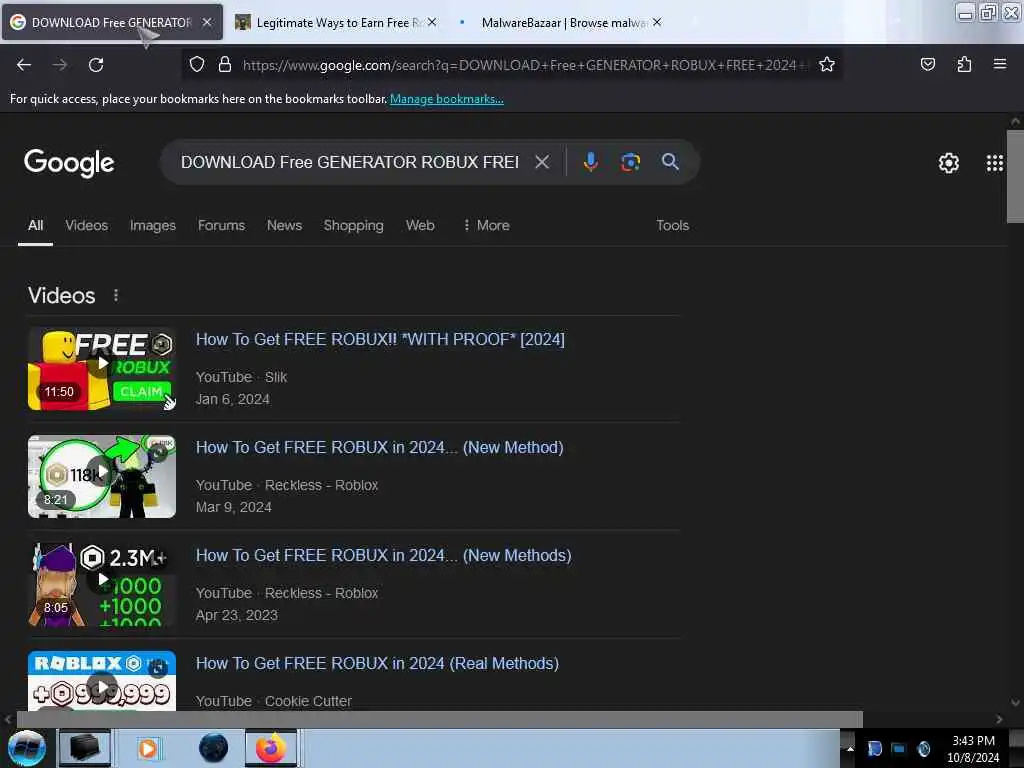
Task: Submit search with the magnifier icon
Action: point(670,162)
